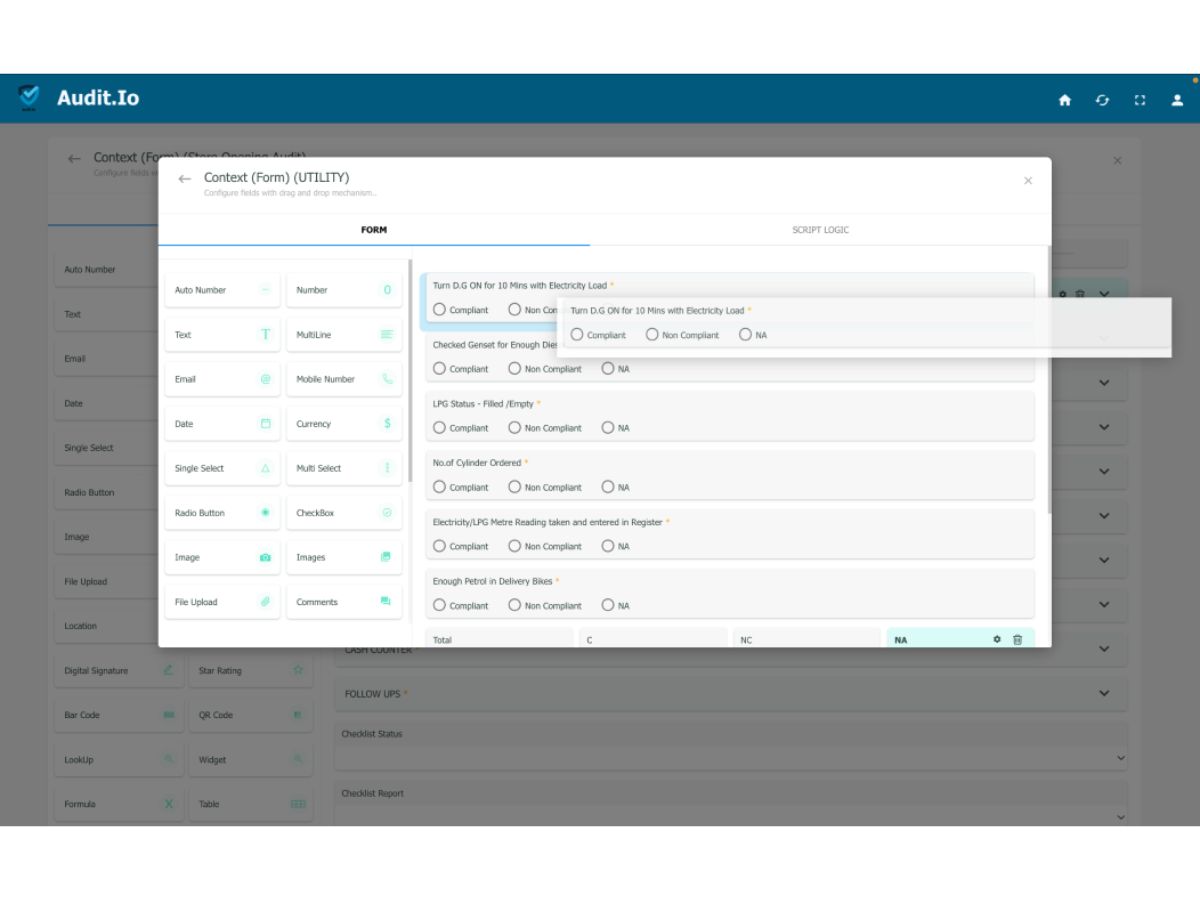Select Non Compliant for LPG Status question
Viewport: 1200px width, 900px height.
515,427
